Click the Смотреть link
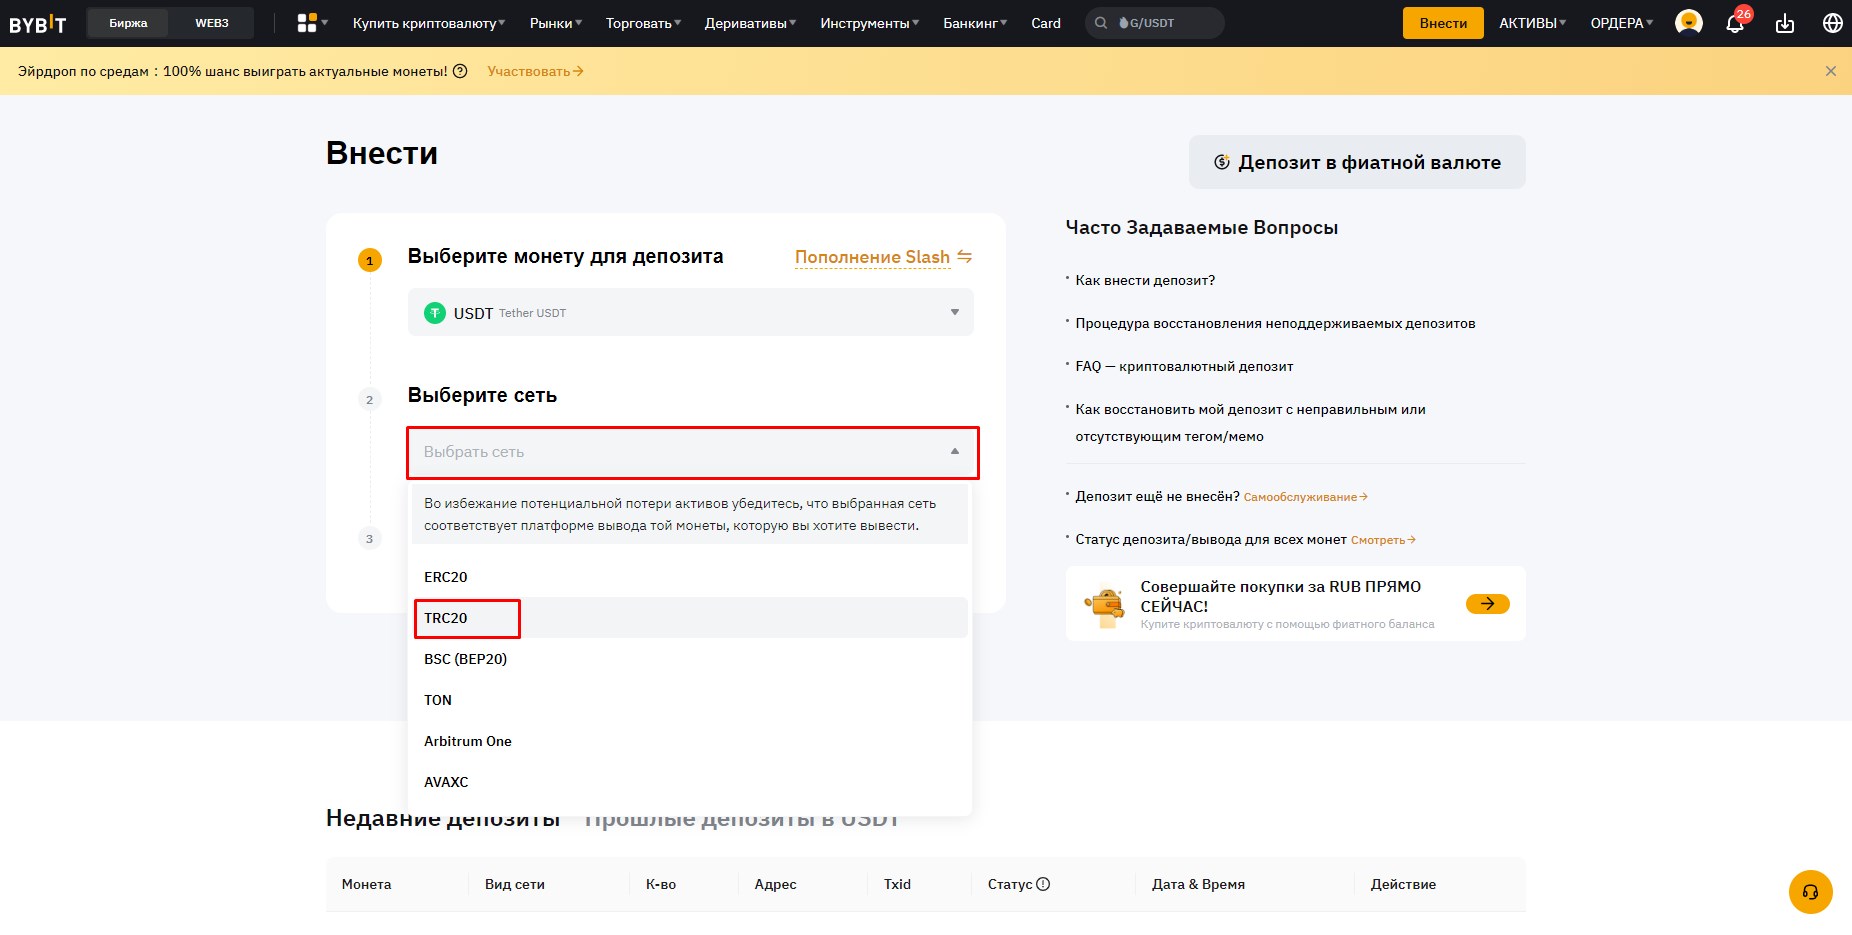The height and width of the screenshot is (935, 1852). point(1383,540)
